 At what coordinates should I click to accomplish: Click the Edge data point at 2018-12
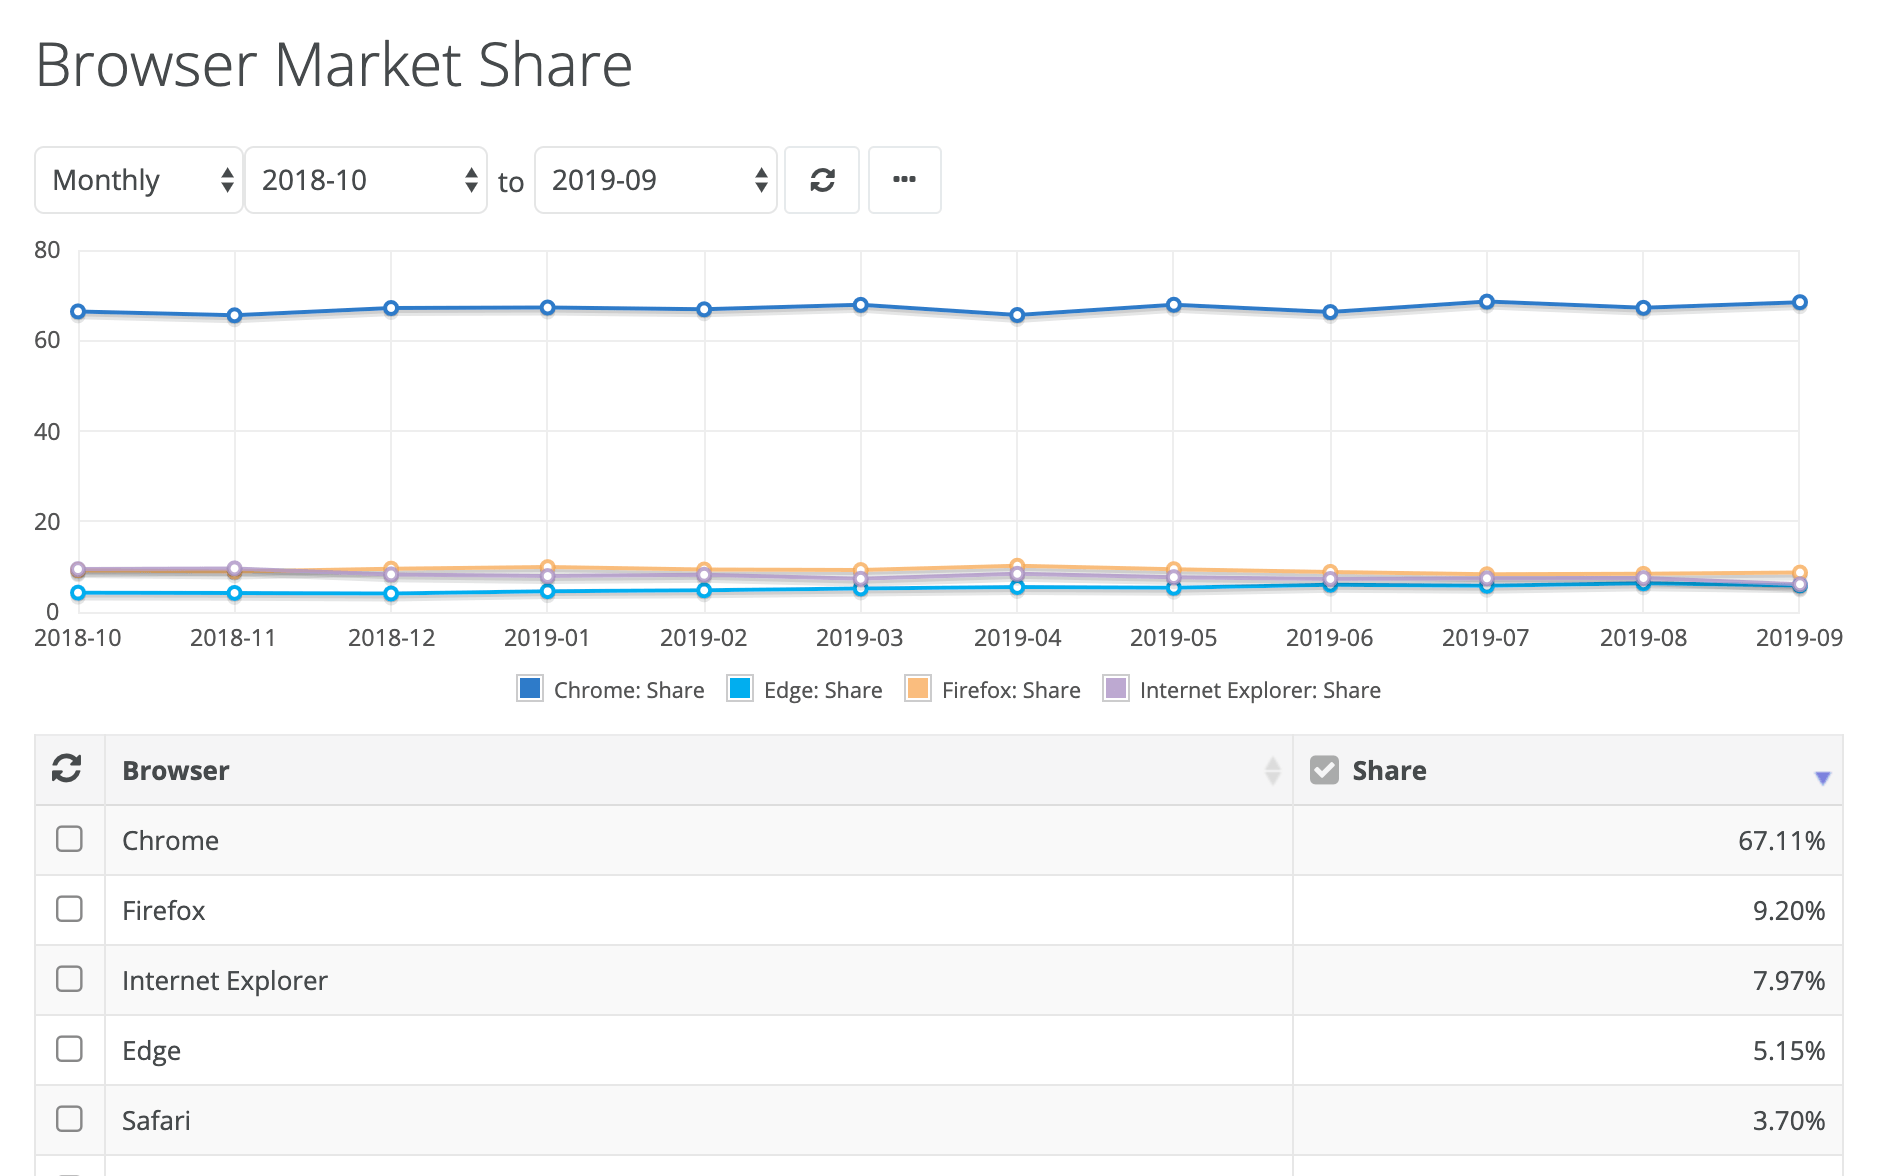click(391, 594)
